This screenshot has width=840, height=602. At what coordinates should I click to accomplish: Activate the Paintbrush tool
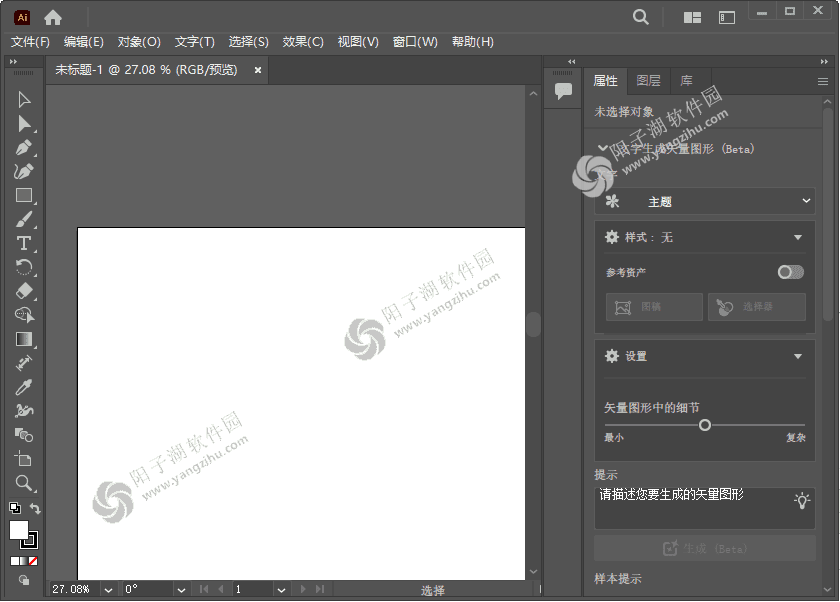pos(24,219)
